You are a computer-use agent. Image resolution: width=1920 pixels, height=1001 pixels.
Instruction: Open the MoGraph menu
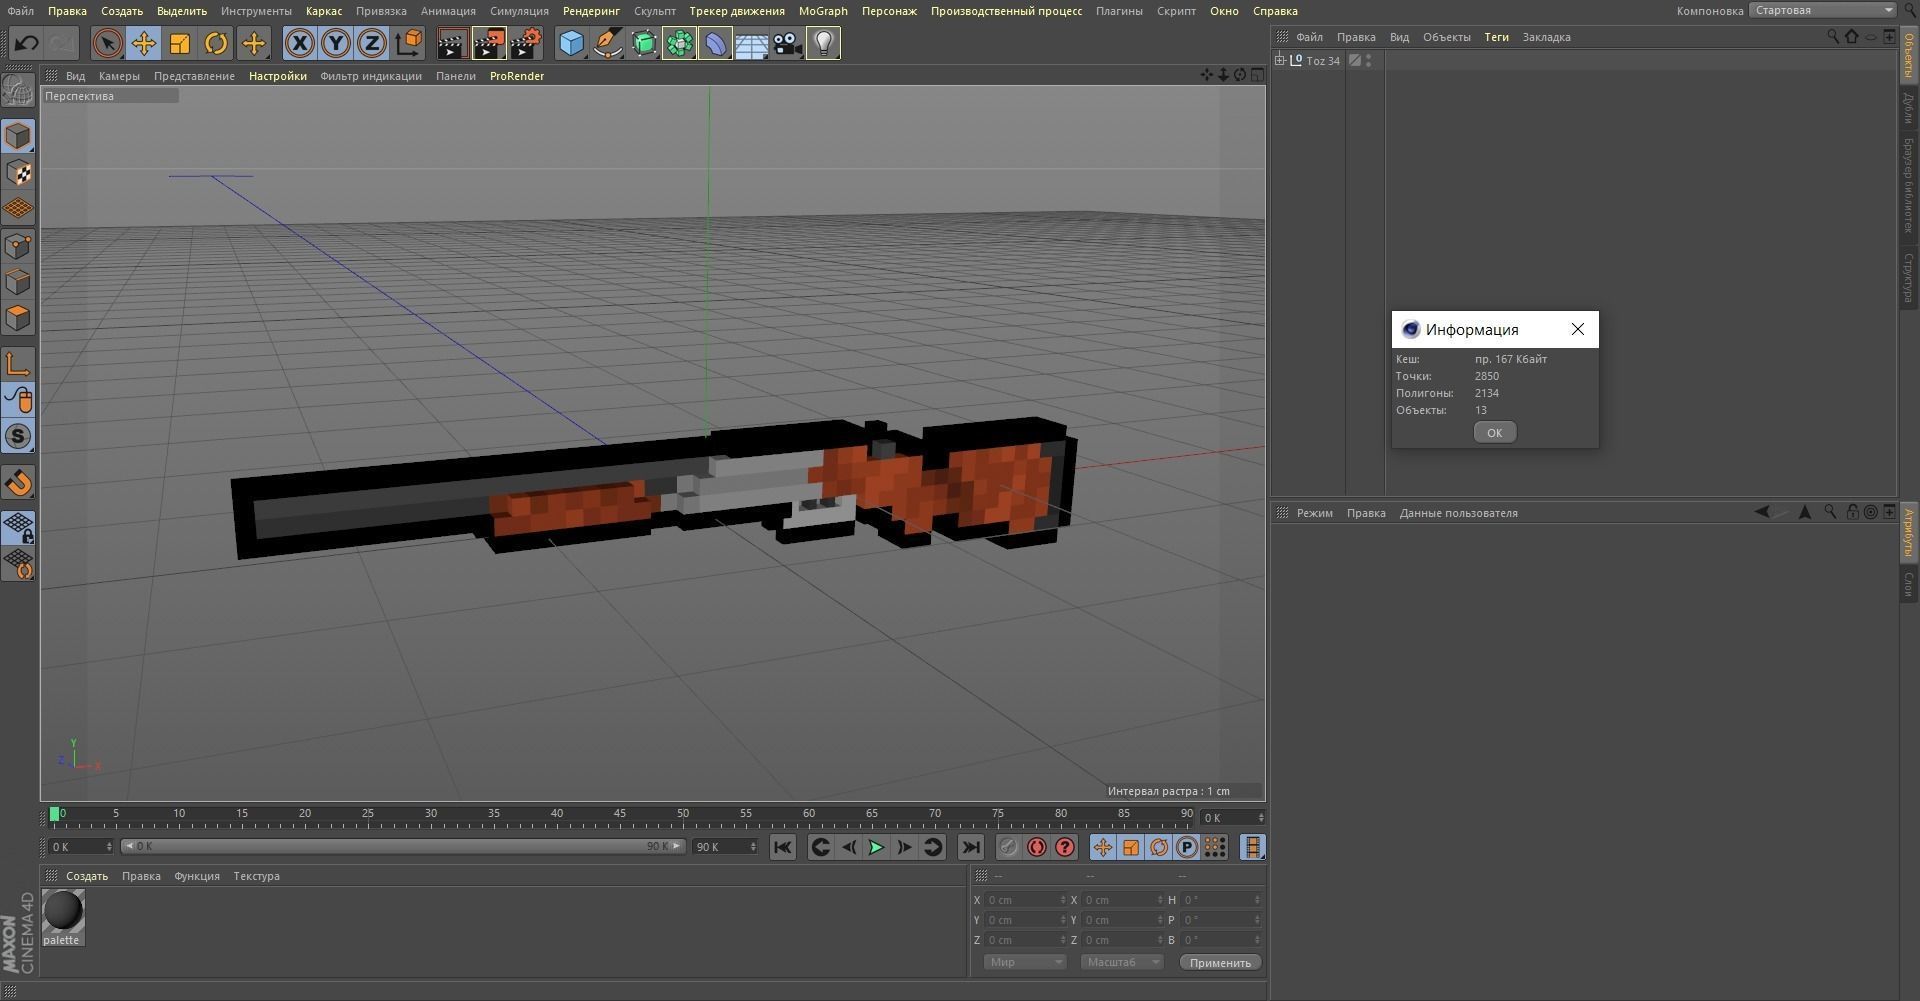823,11
